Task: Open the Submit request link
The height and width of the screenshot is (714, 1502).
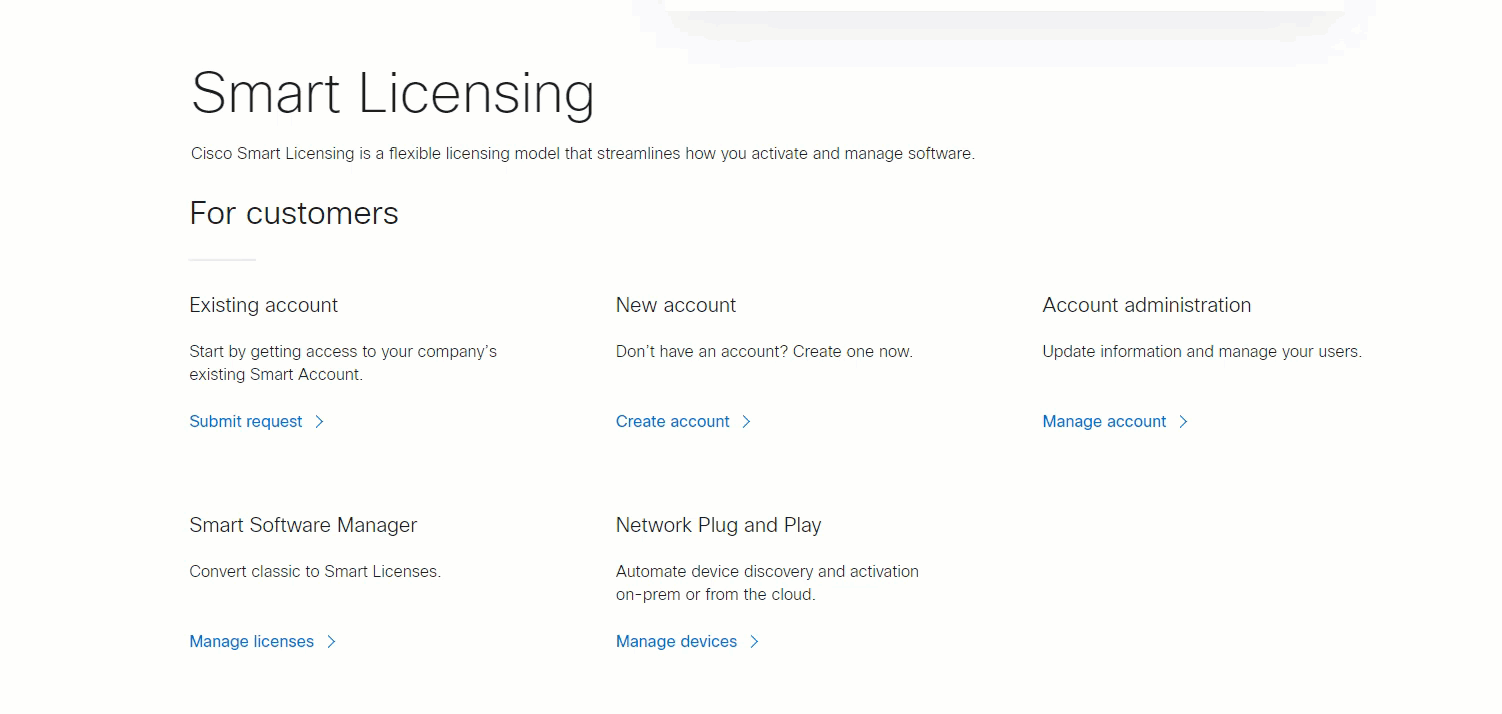Action: pos(246,422)
